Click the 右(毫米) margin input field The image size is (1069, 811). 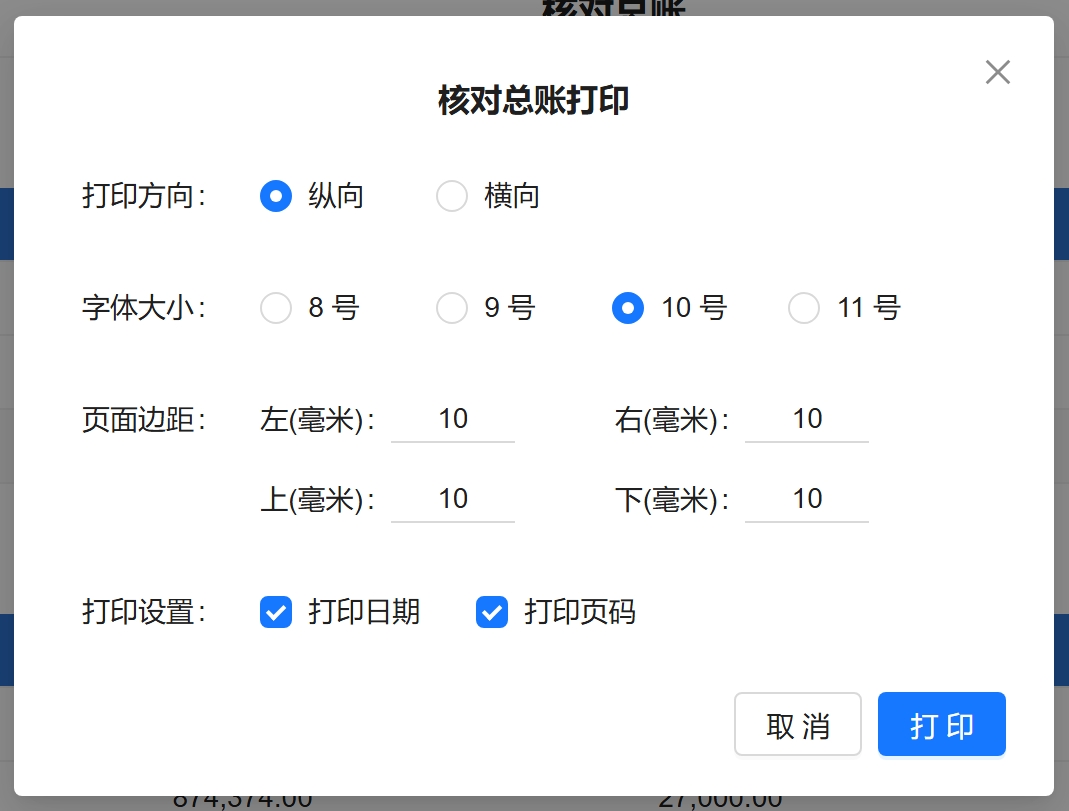point(807,419)
